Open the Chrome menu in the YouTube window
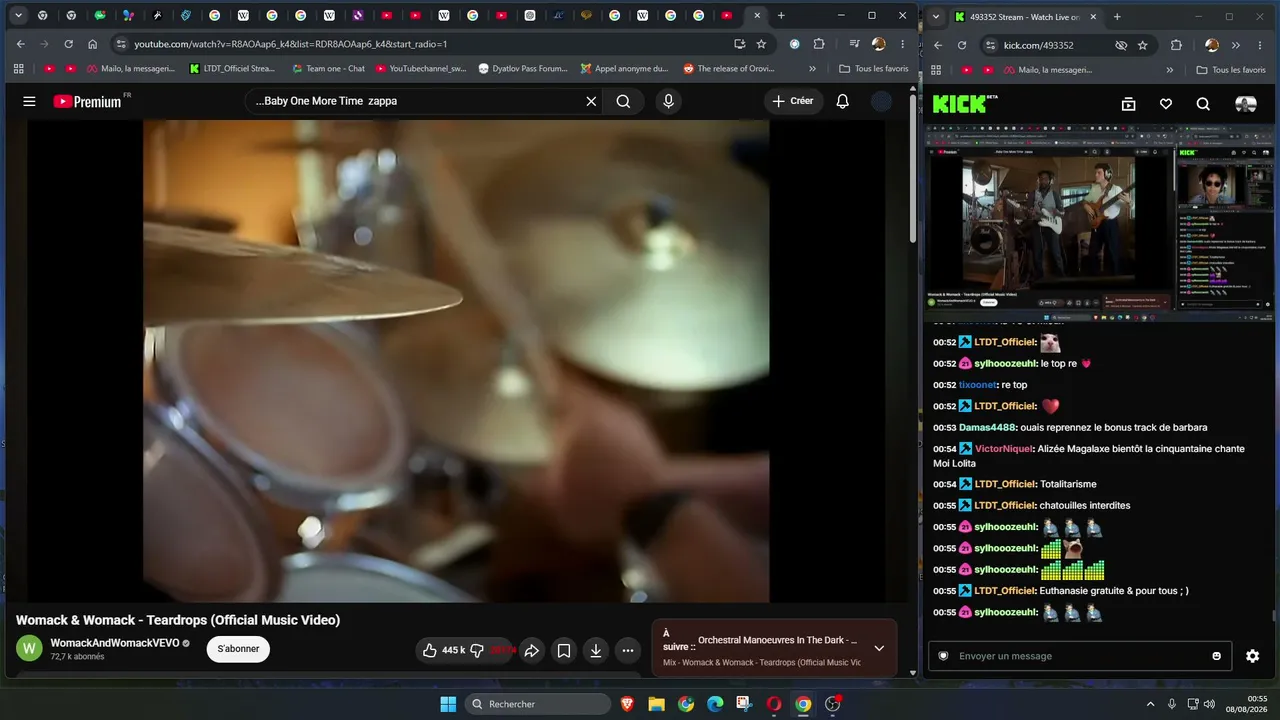The image size is (1280, 720). pos(902,44)
